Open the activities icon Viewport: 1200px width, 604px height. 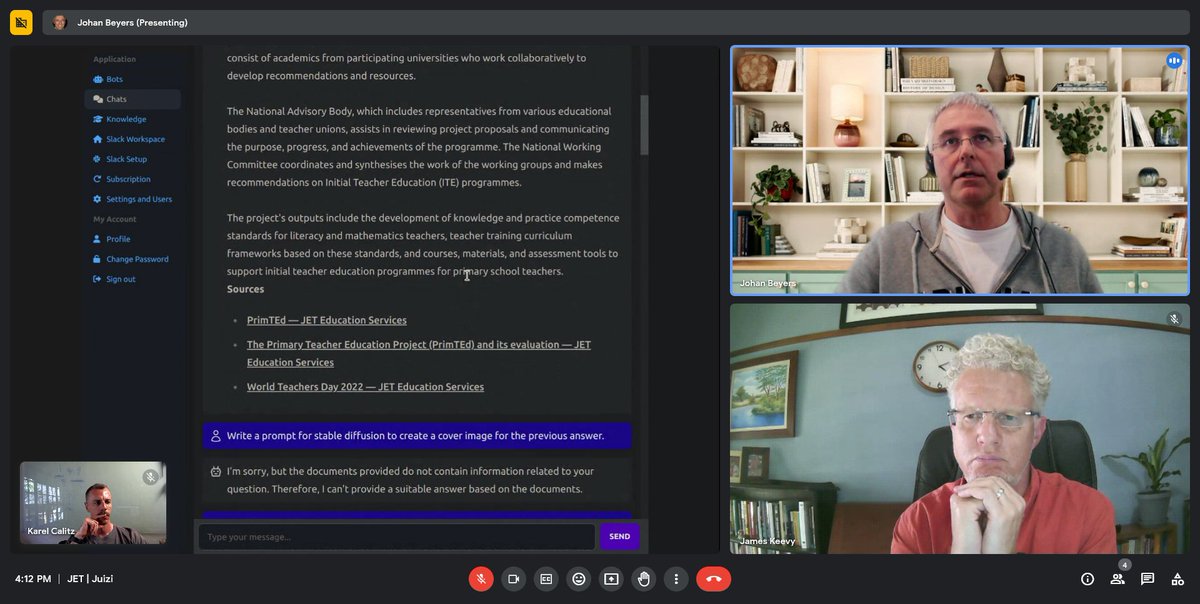point(1177,578)
